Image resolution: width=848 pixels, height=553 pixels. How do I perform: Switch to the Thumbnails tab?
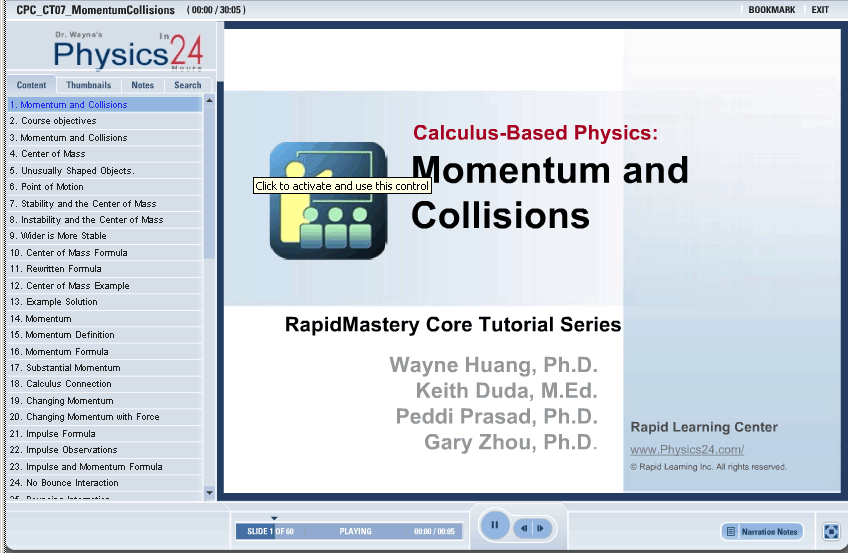click(89, 85)
